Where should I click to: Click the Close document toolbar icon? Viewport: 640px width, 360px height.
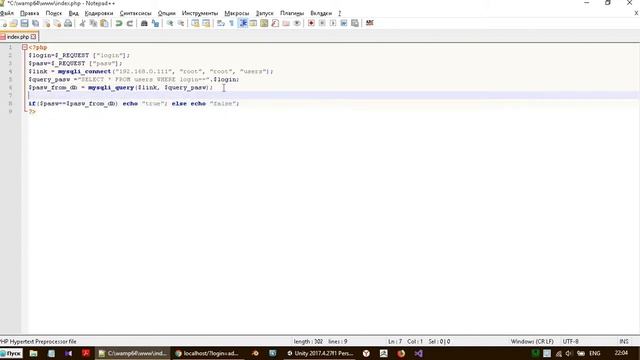click(47, 23)
